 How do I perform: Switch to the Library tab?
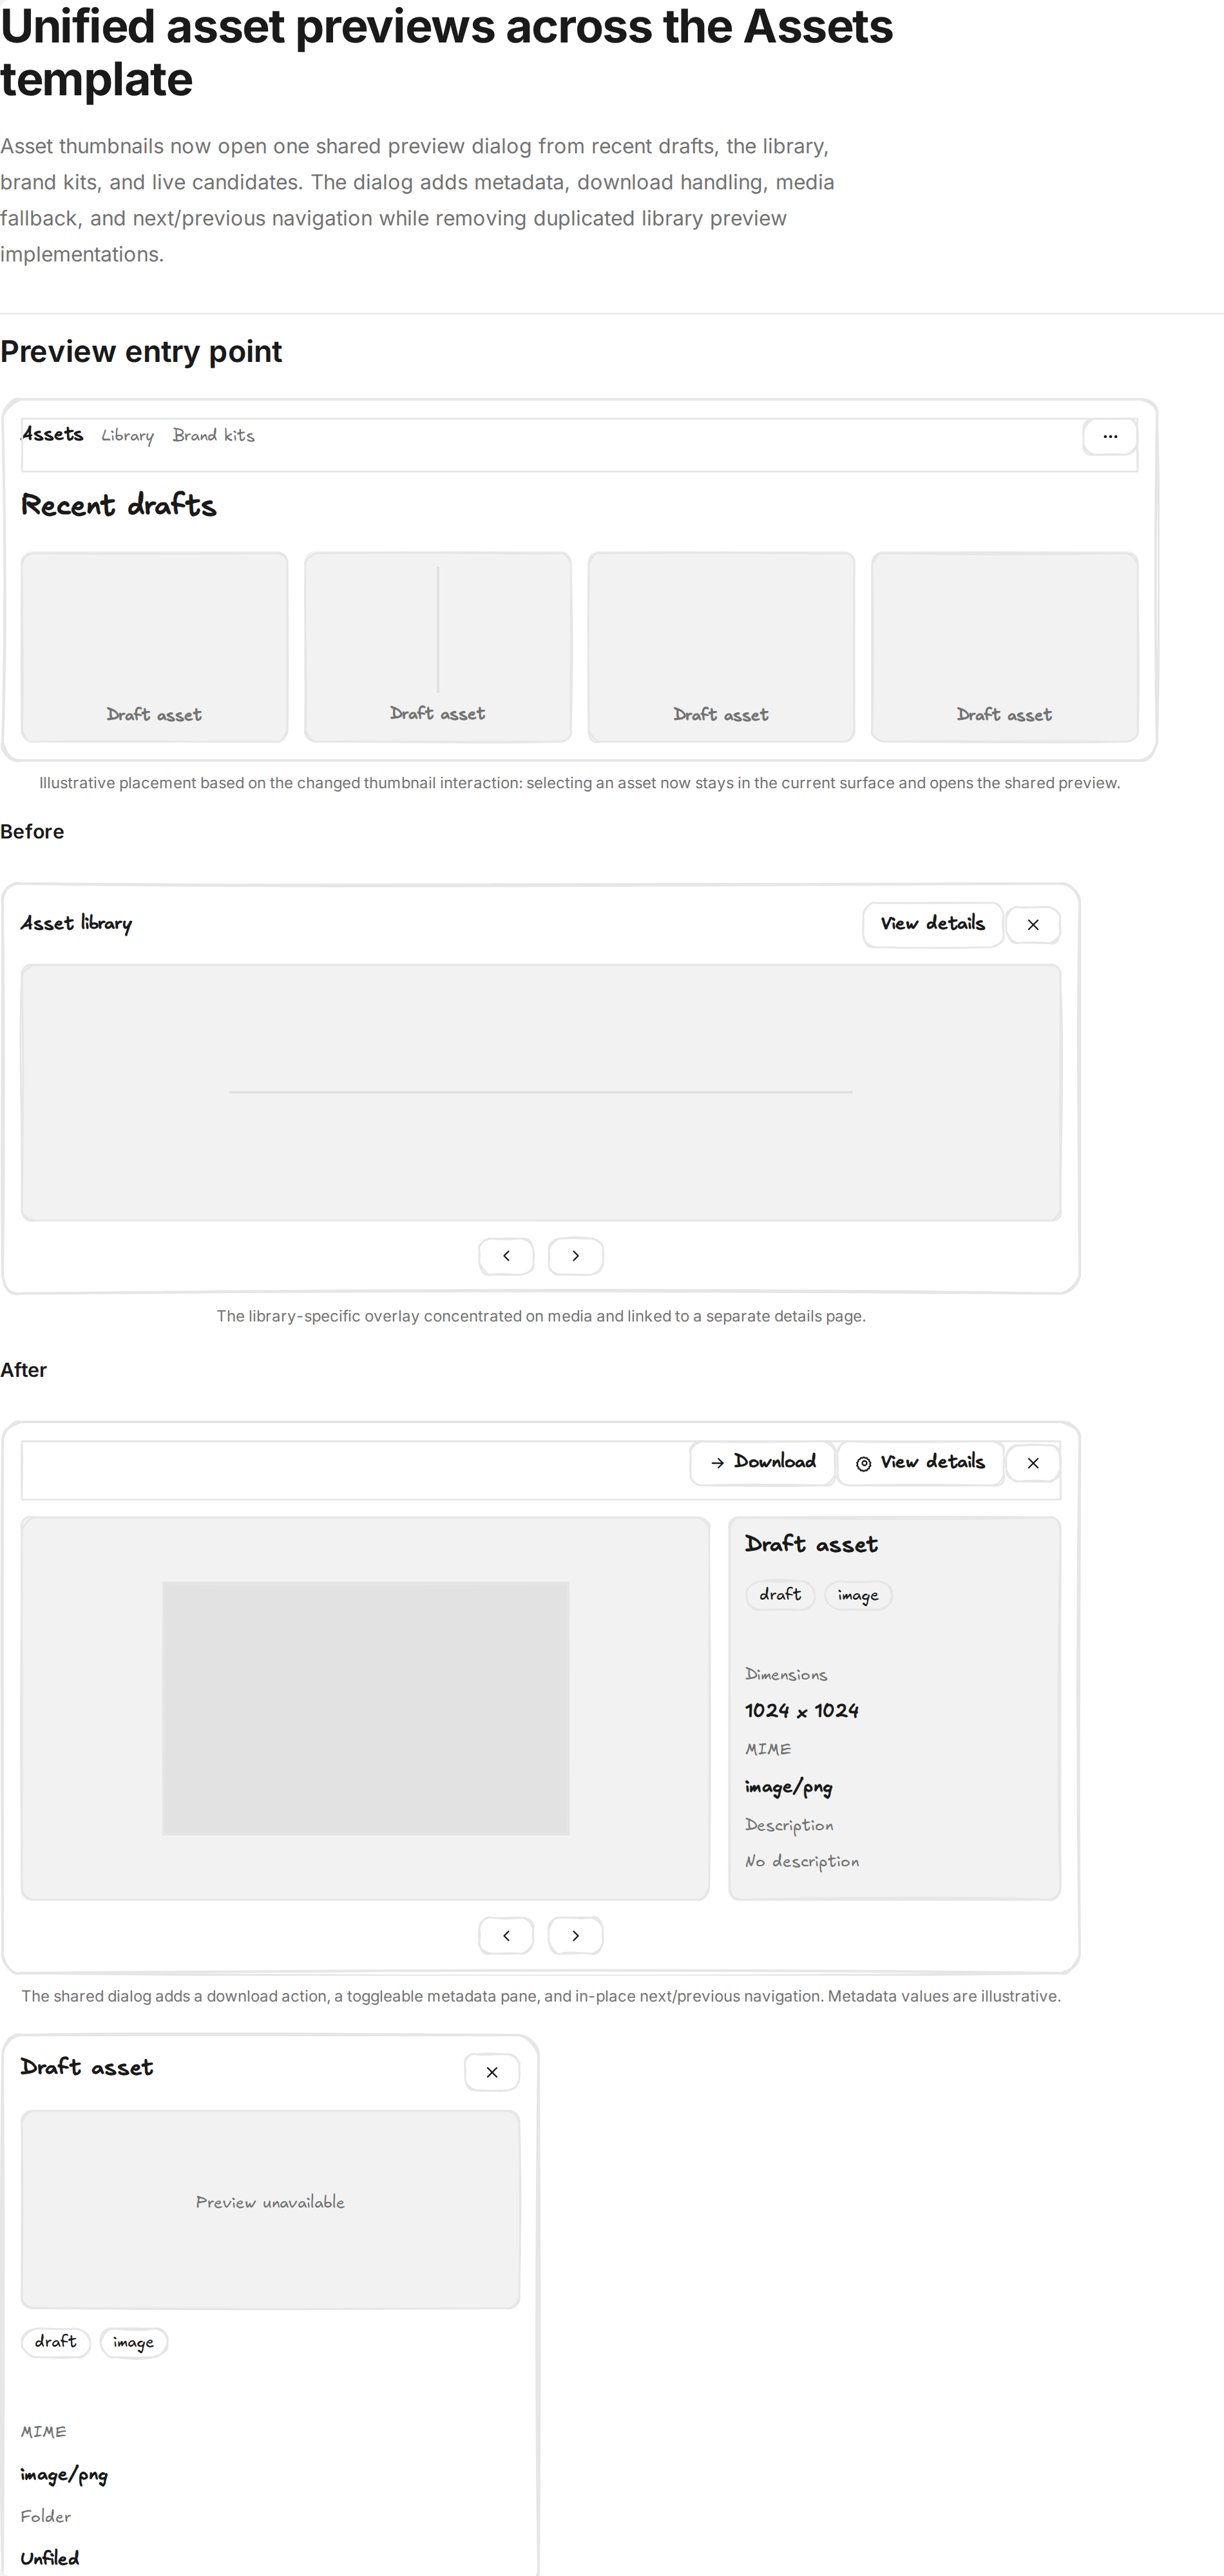[127, 436]
